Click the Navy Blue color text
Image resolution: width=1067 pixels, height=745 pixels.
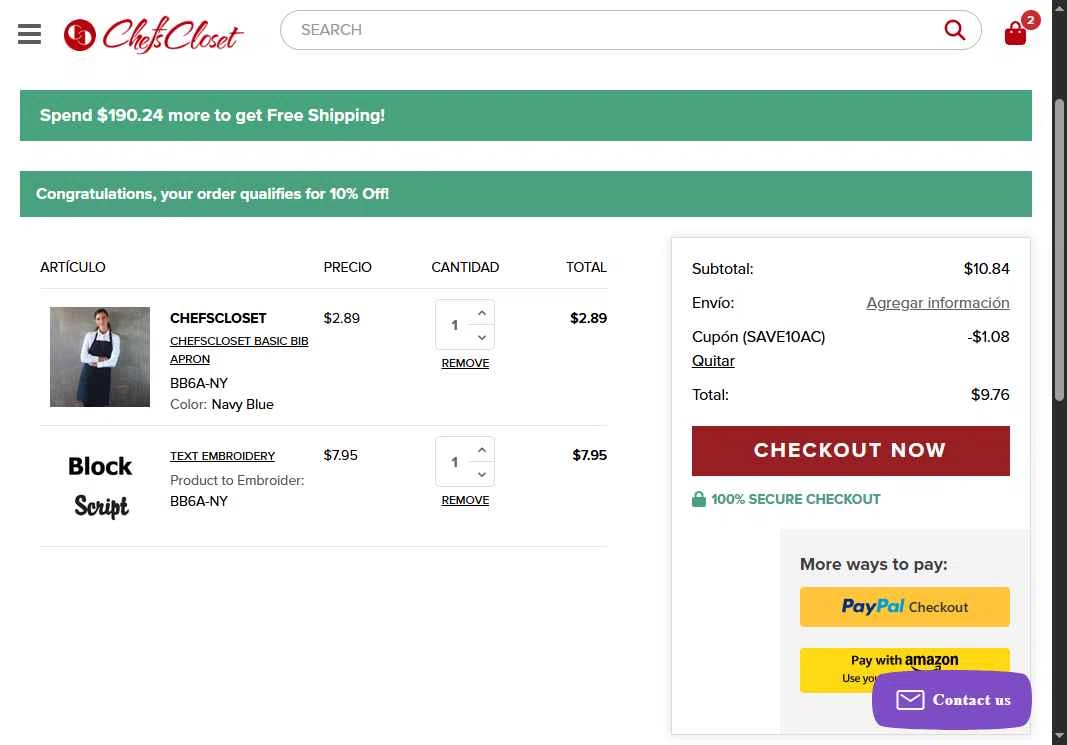click(242, 404)
